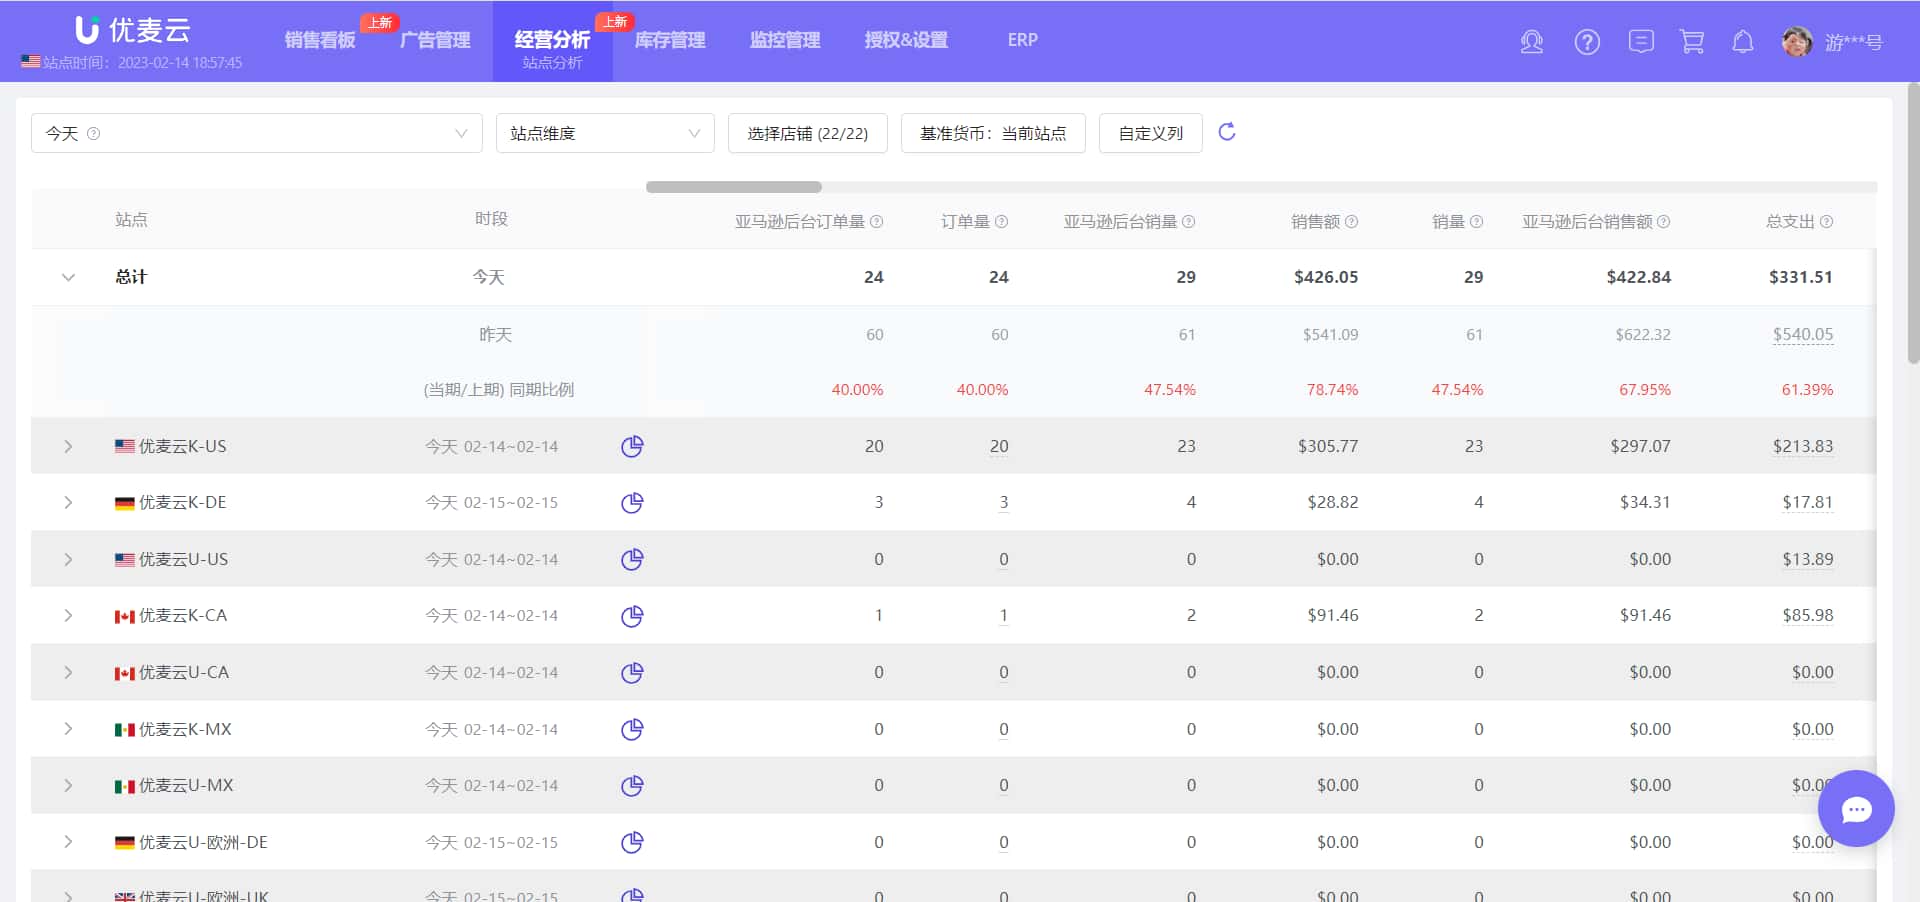This screenshot has width=1920, height=902.
Task: Open pie chart for 优麦云K-MX row
Action: pos(632,729)
